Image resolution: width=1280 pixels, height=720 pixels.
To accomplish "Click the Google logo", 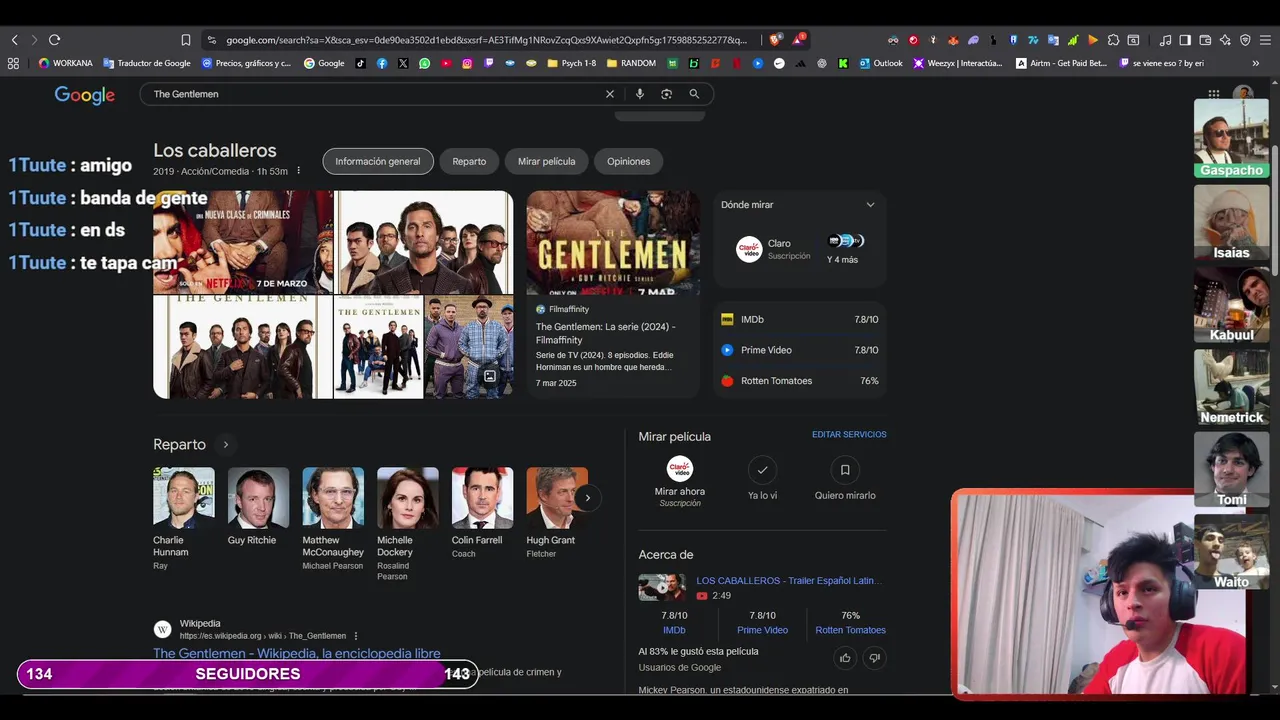I will point(85,95).
